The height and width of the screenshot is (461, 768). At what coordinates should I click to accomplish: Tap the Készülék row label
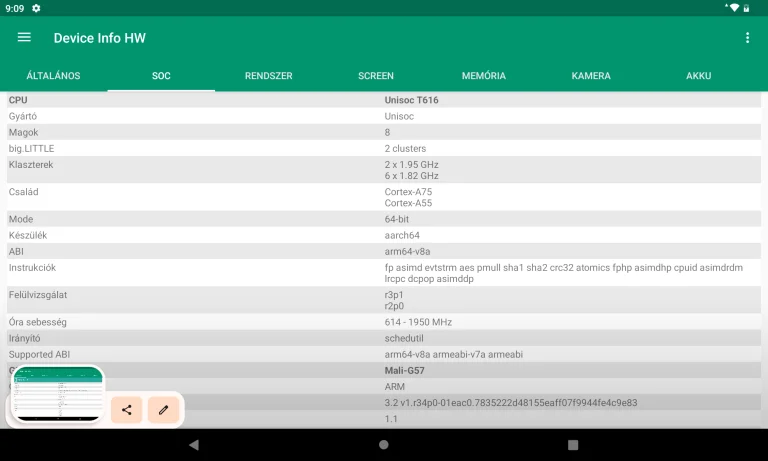pyautogui.click(x=28, y=235)
